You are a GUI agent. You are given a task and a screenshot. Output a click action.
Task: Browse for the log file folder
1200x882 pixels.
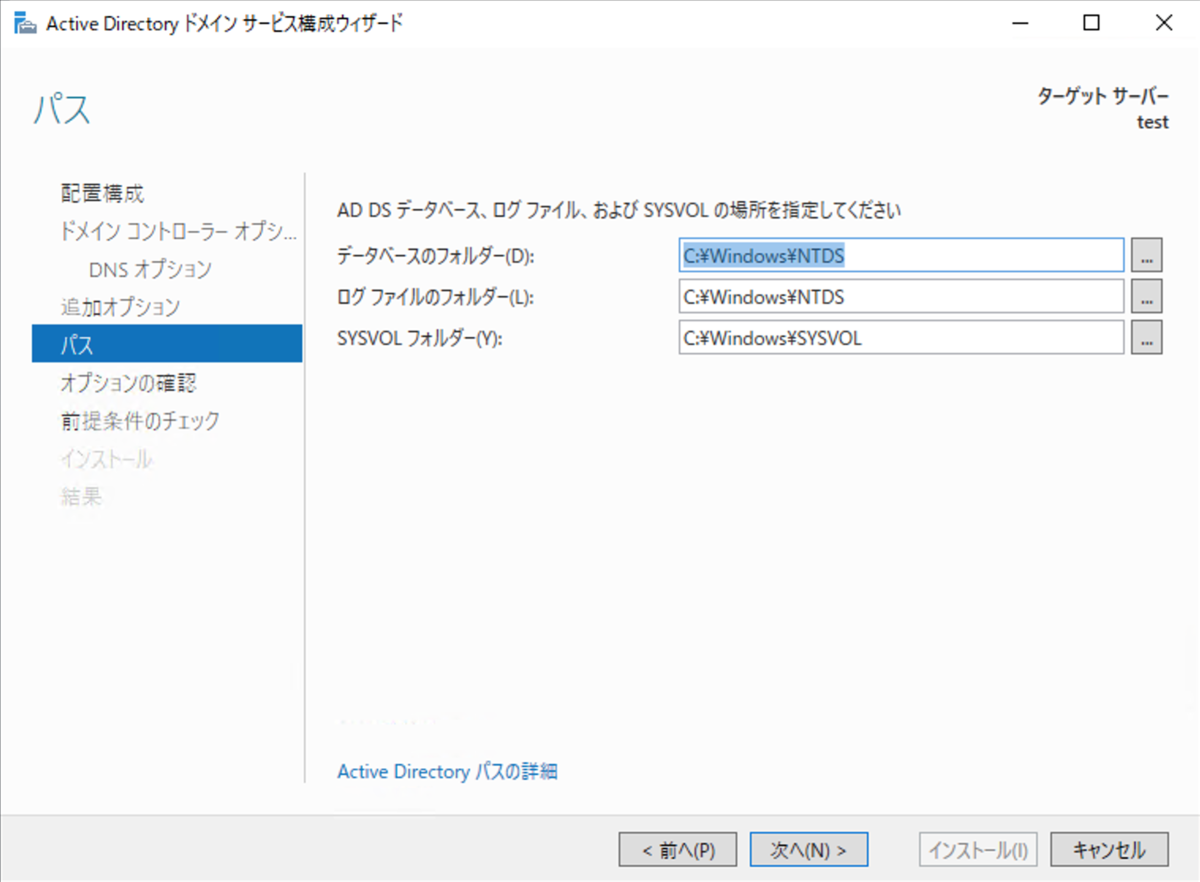1146,296
